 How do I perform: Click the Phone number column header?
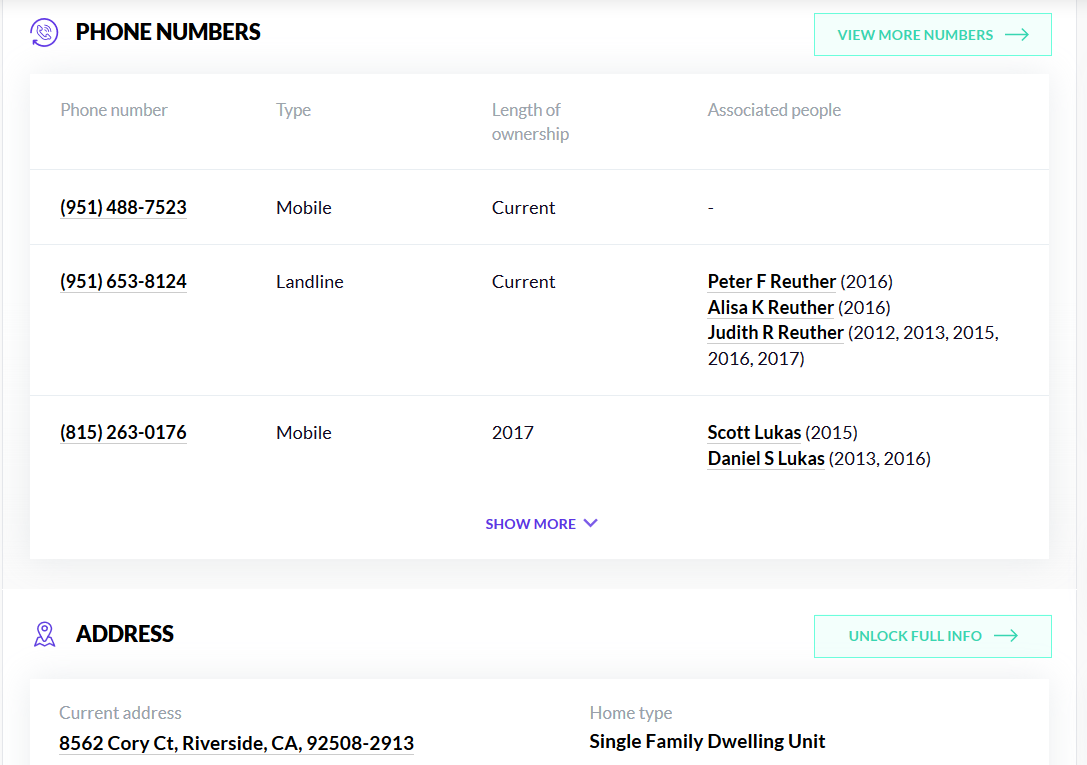tap(114, 109)
